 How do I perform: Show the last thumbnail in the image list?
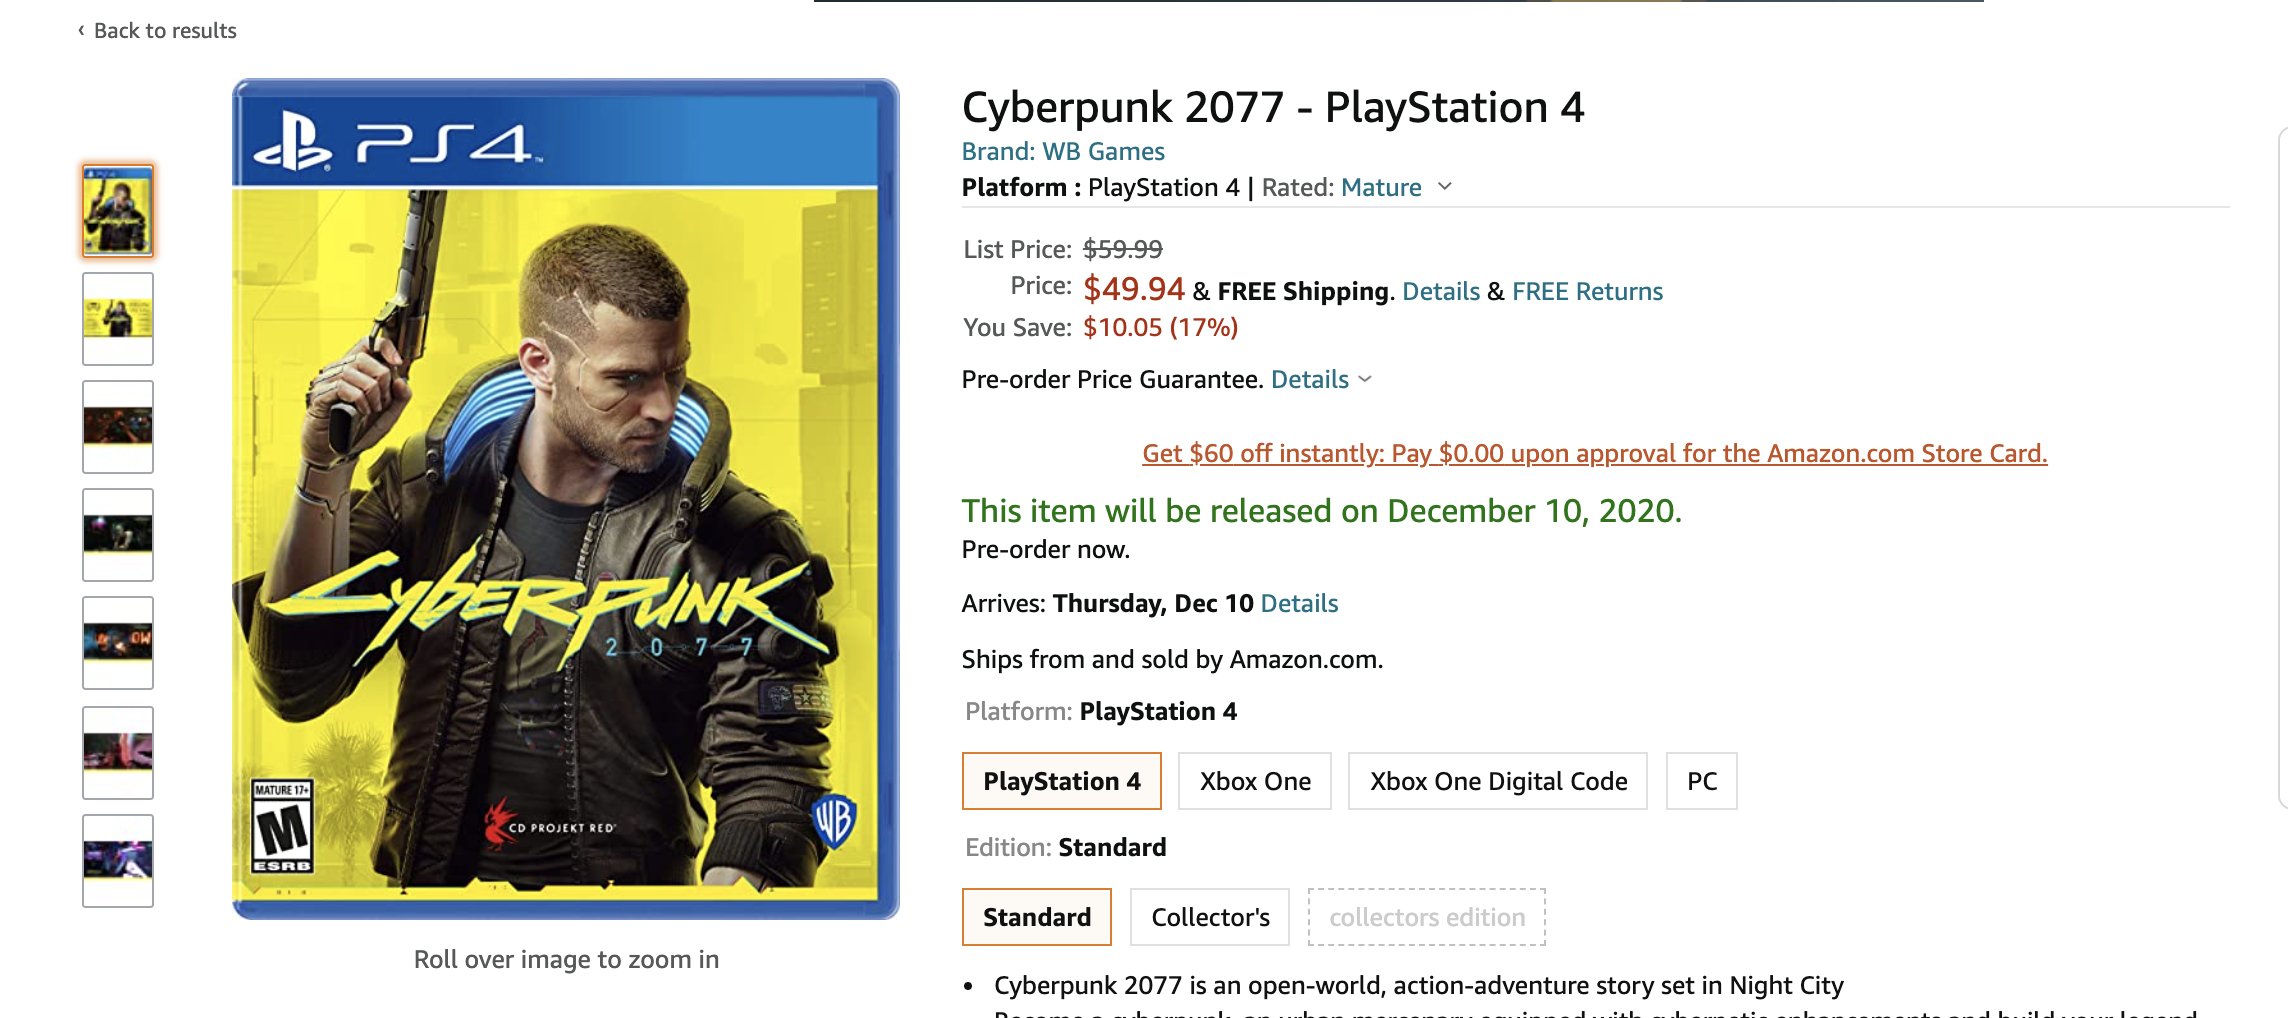[118, 861]
